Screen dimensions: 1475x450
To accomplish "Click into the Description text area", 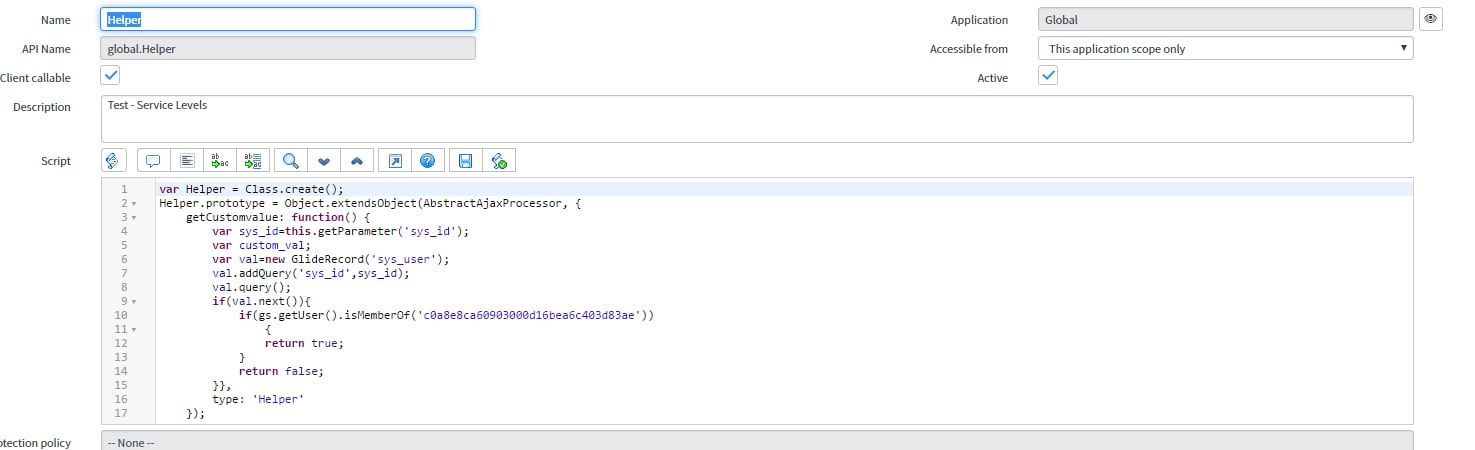I will (757, 119).
